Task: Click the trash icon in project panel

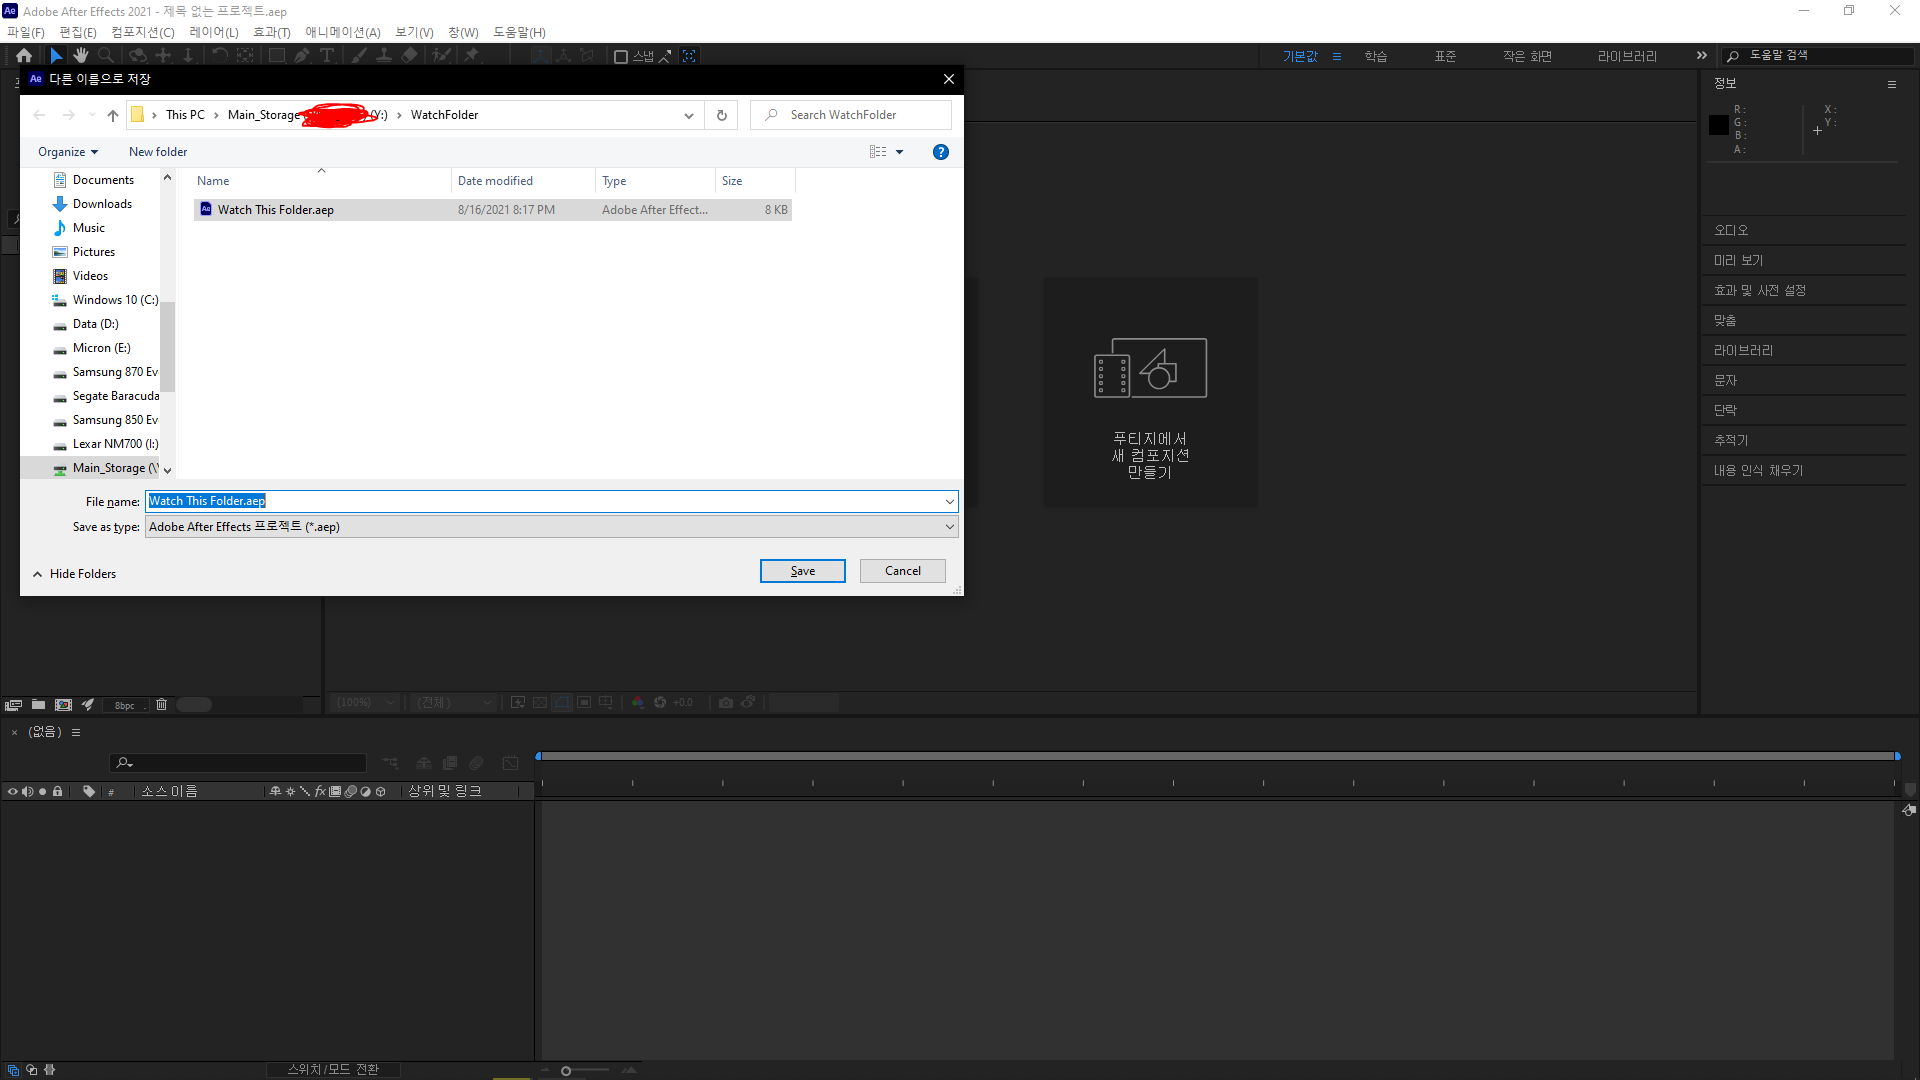Action: [x=161, y=705]
